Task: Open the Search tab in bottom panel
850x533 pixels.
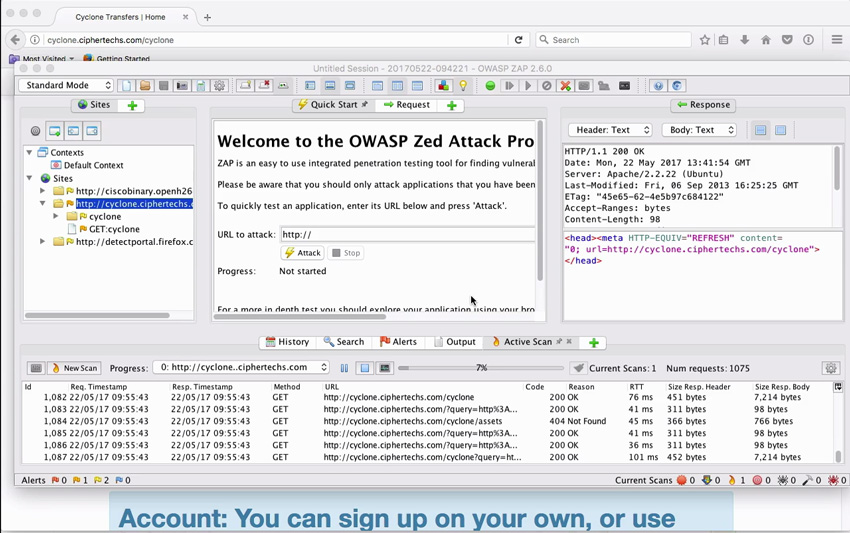Action: tap(344, 342)
